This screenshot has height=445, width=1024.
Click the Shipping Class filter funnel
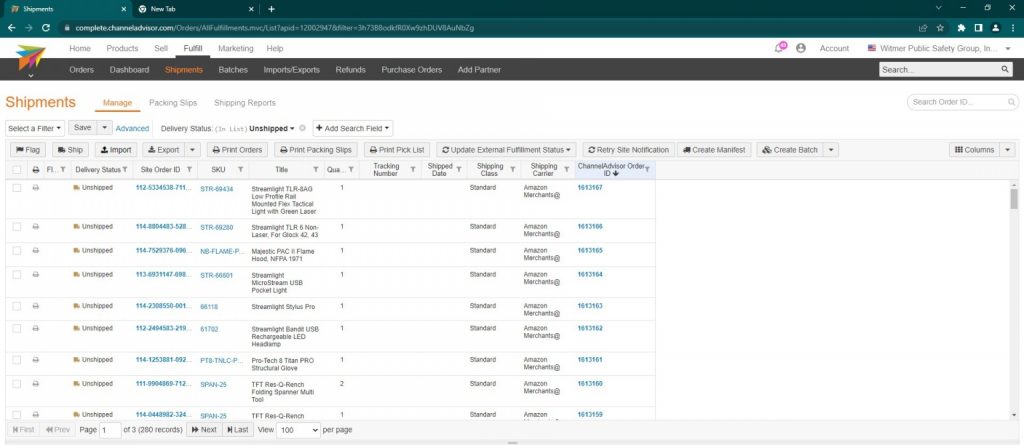point(513,170)
